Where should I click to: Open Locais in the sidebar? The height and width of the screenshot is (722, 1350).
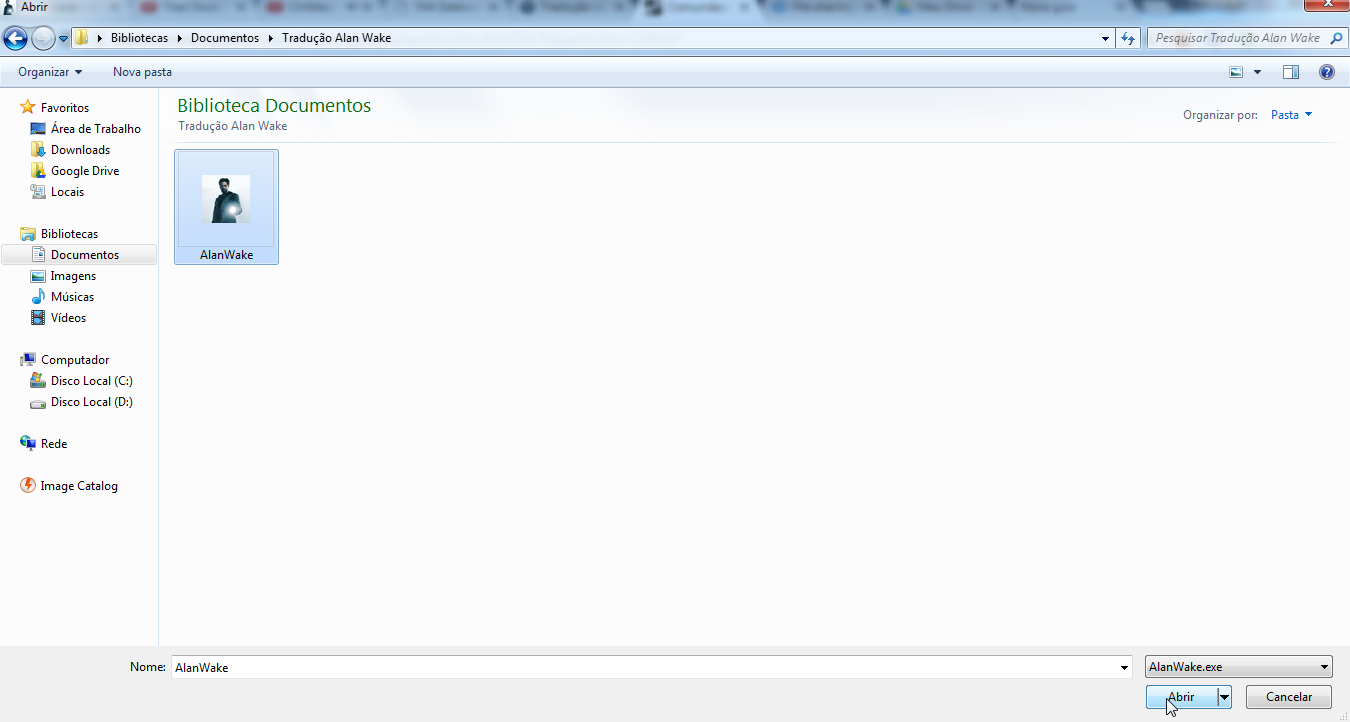[67, 191]
